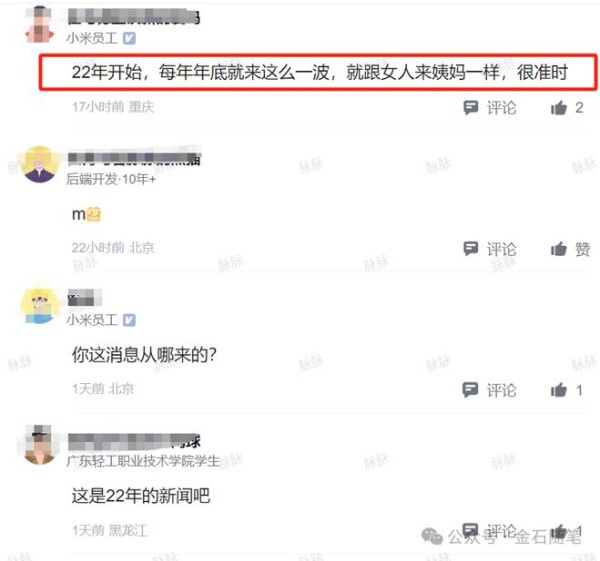600x561 pixels.
Task: Like the comment '这是22年的新闻吧'
Action: click(x=567, y=531)
